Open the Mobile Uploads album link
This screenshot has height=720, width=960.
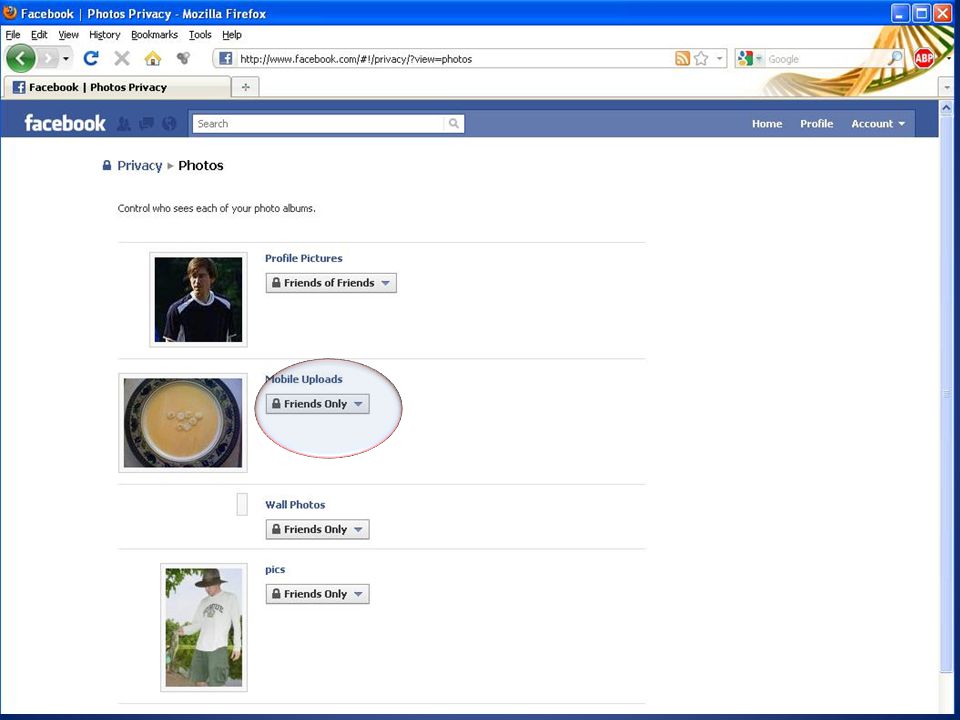tap(304, 379)
